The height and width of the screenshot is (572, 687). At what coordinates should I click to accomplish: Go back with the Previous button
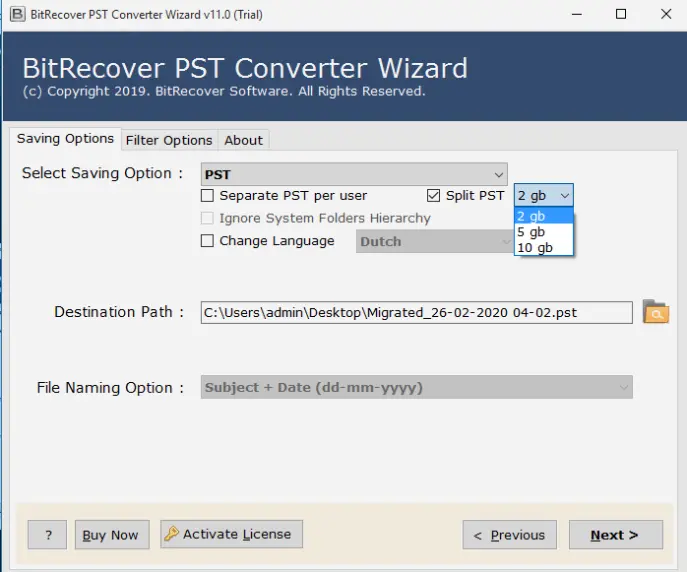(x=510, y=535)
